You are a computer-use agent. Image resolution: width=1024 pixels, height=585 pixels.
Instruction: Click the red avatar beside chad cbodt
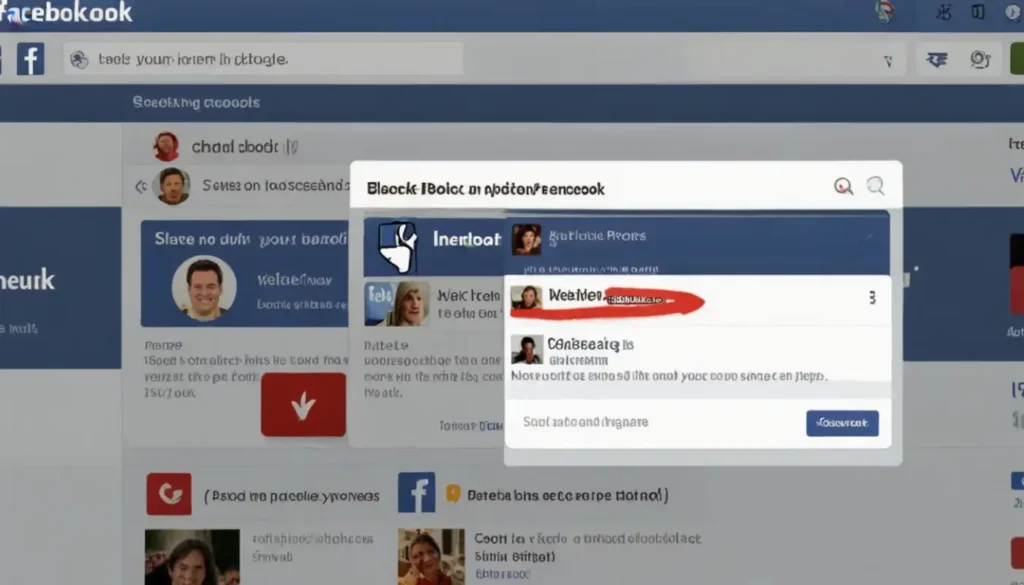[x=166, y=146]
